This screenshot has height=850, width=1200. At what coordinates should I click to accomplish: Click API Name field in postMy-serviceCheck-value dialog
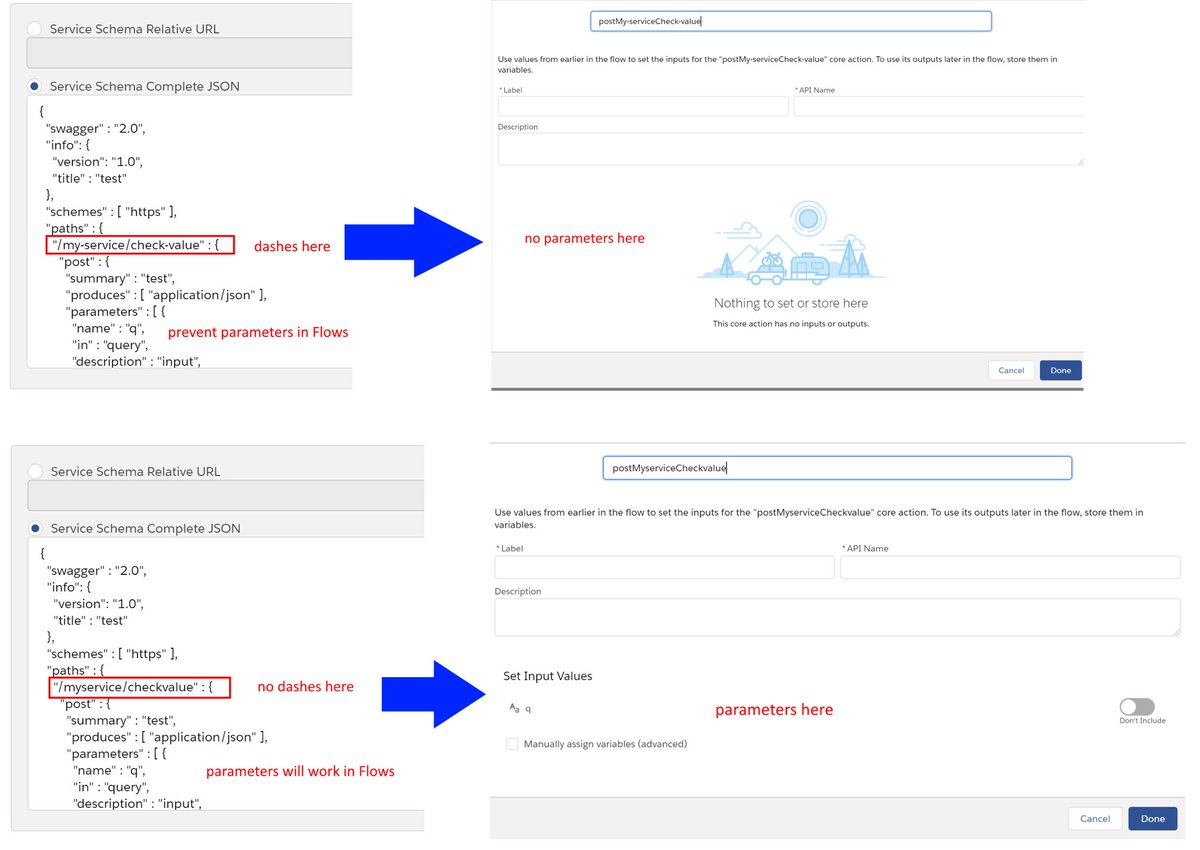[x=938, y=106]
